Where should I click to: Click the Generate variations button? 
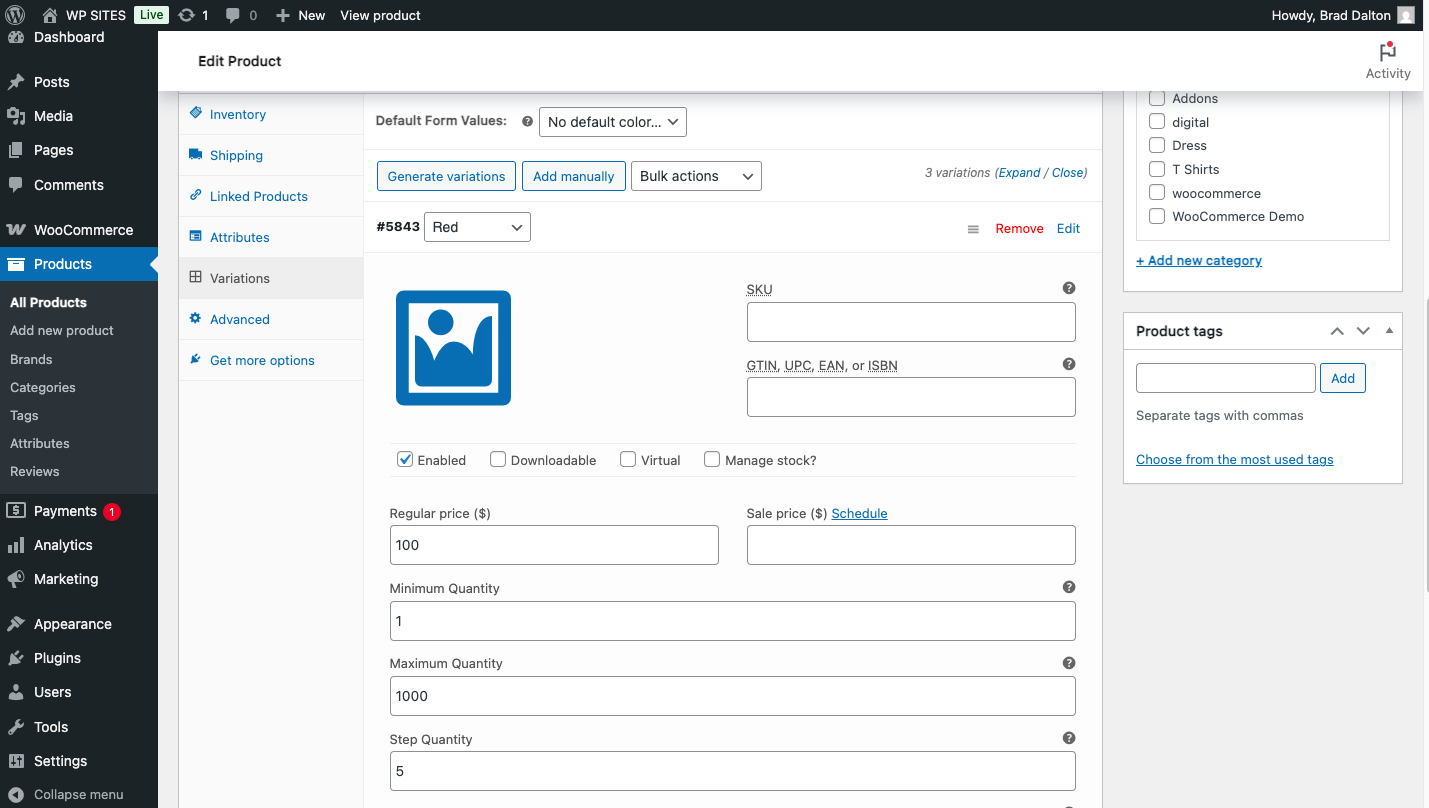click(446, 176)
